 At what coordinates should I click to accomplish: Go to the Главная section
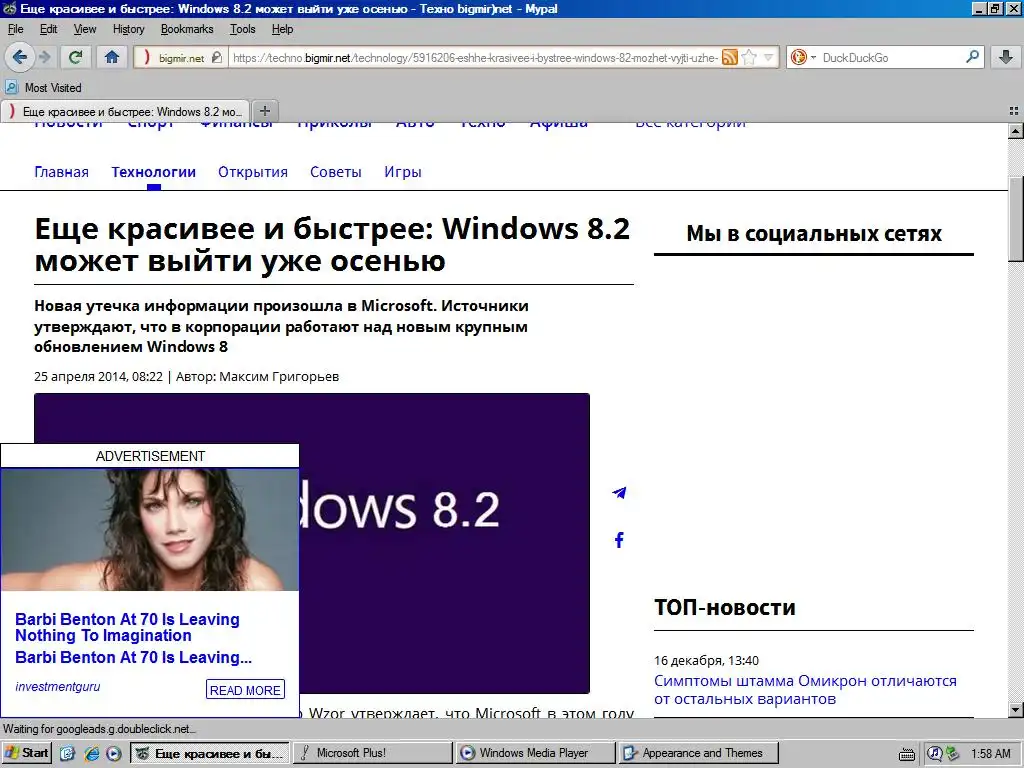[61, 172]
